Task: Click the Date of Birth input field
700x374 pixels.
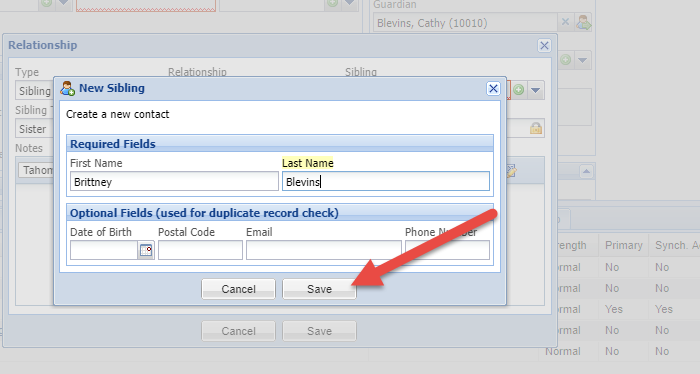Action: tap(104, 250)
